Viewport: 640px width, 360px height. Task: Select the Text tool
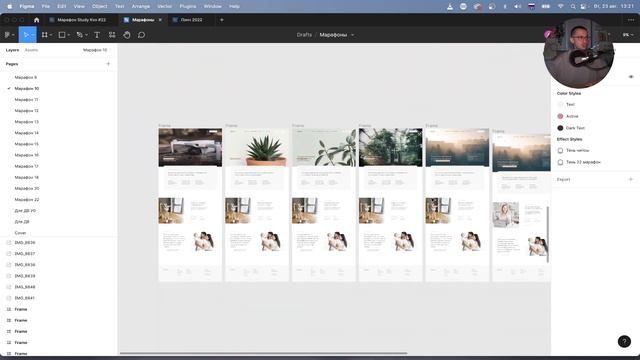pyautogui.click(x=97, y=35)
